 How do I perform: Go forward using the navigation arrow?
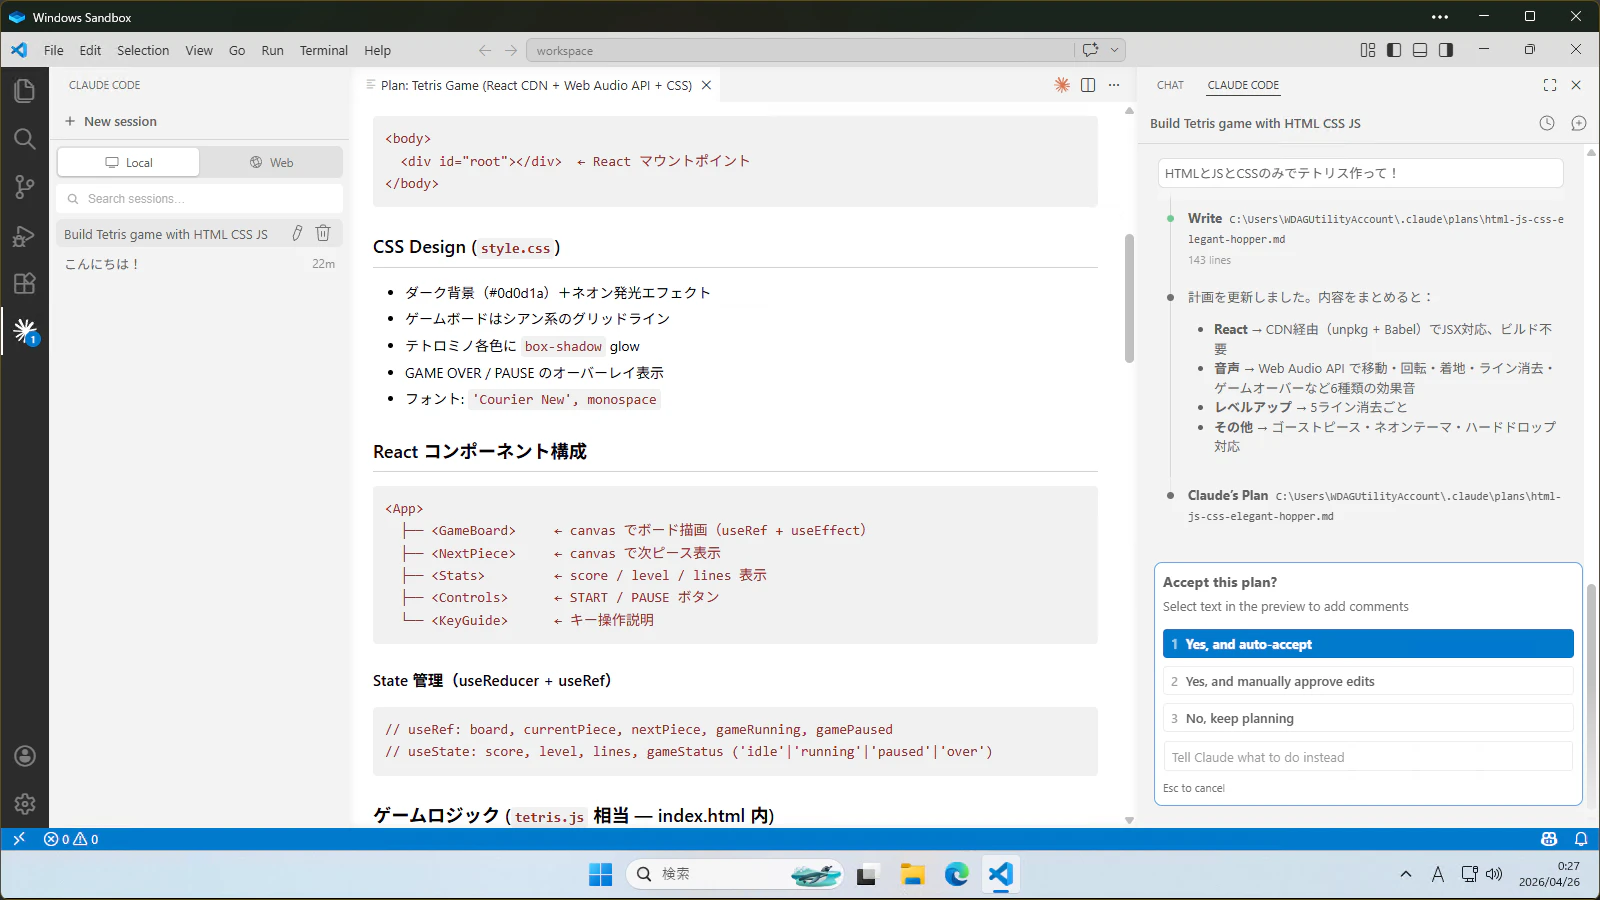(511, 50)
